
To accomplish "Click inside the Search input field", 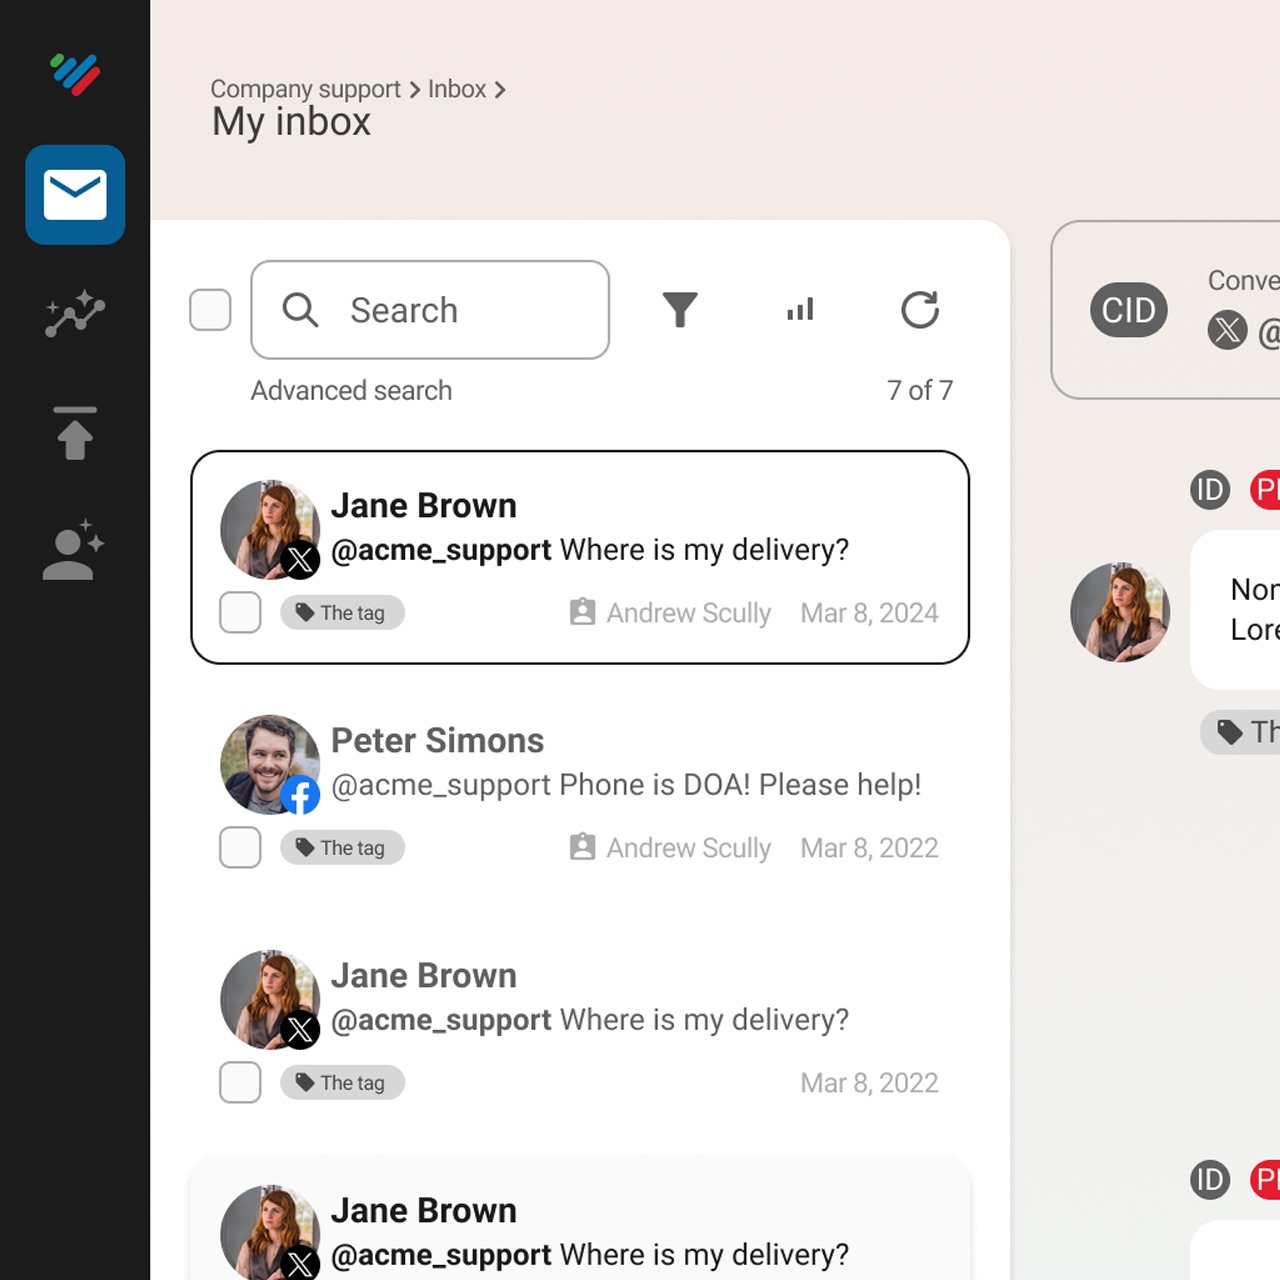I will coord(430,310).
